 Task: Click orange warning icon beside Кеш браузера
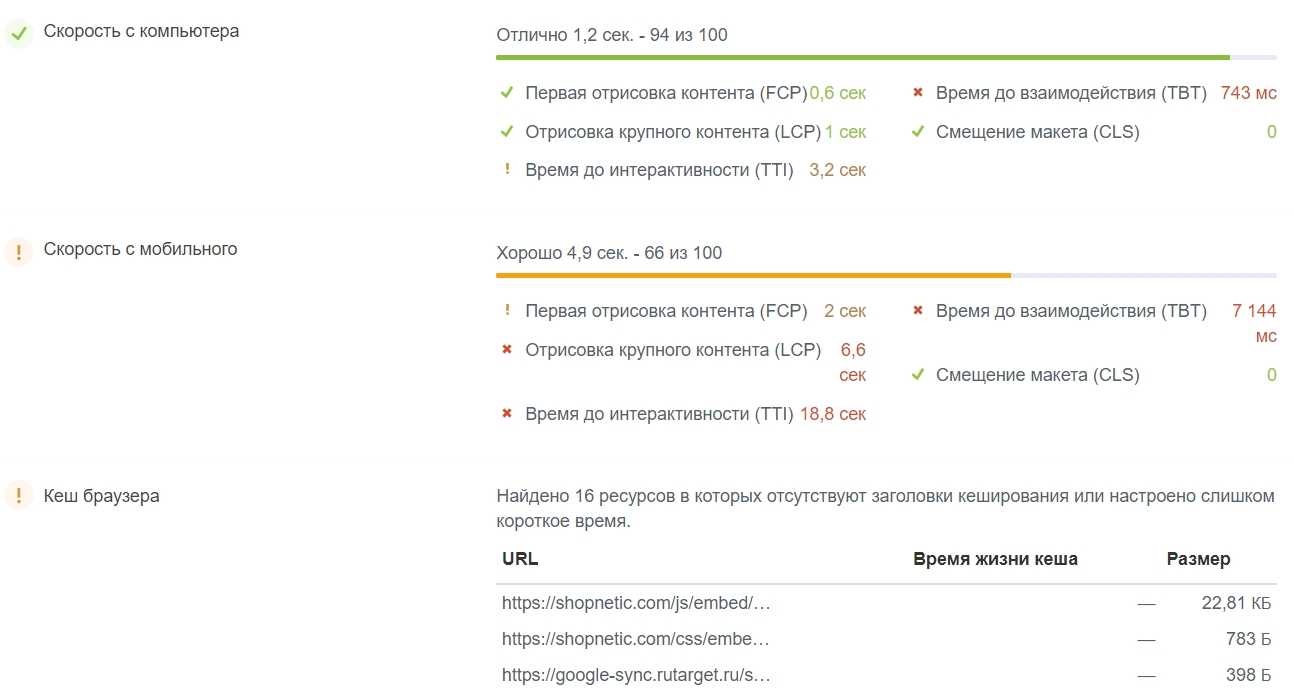coord(18,496)
